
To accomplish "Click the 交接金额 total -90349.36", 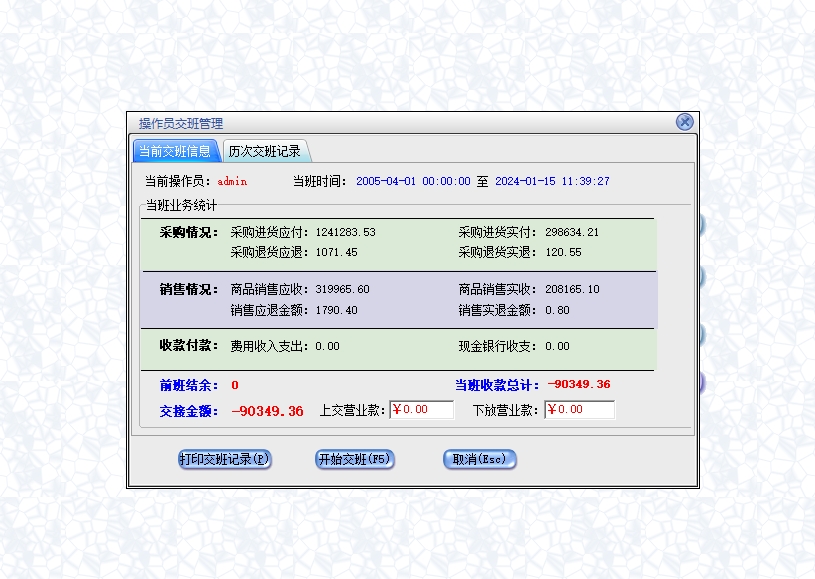I will pyautogui.click(x=267, y=411).
